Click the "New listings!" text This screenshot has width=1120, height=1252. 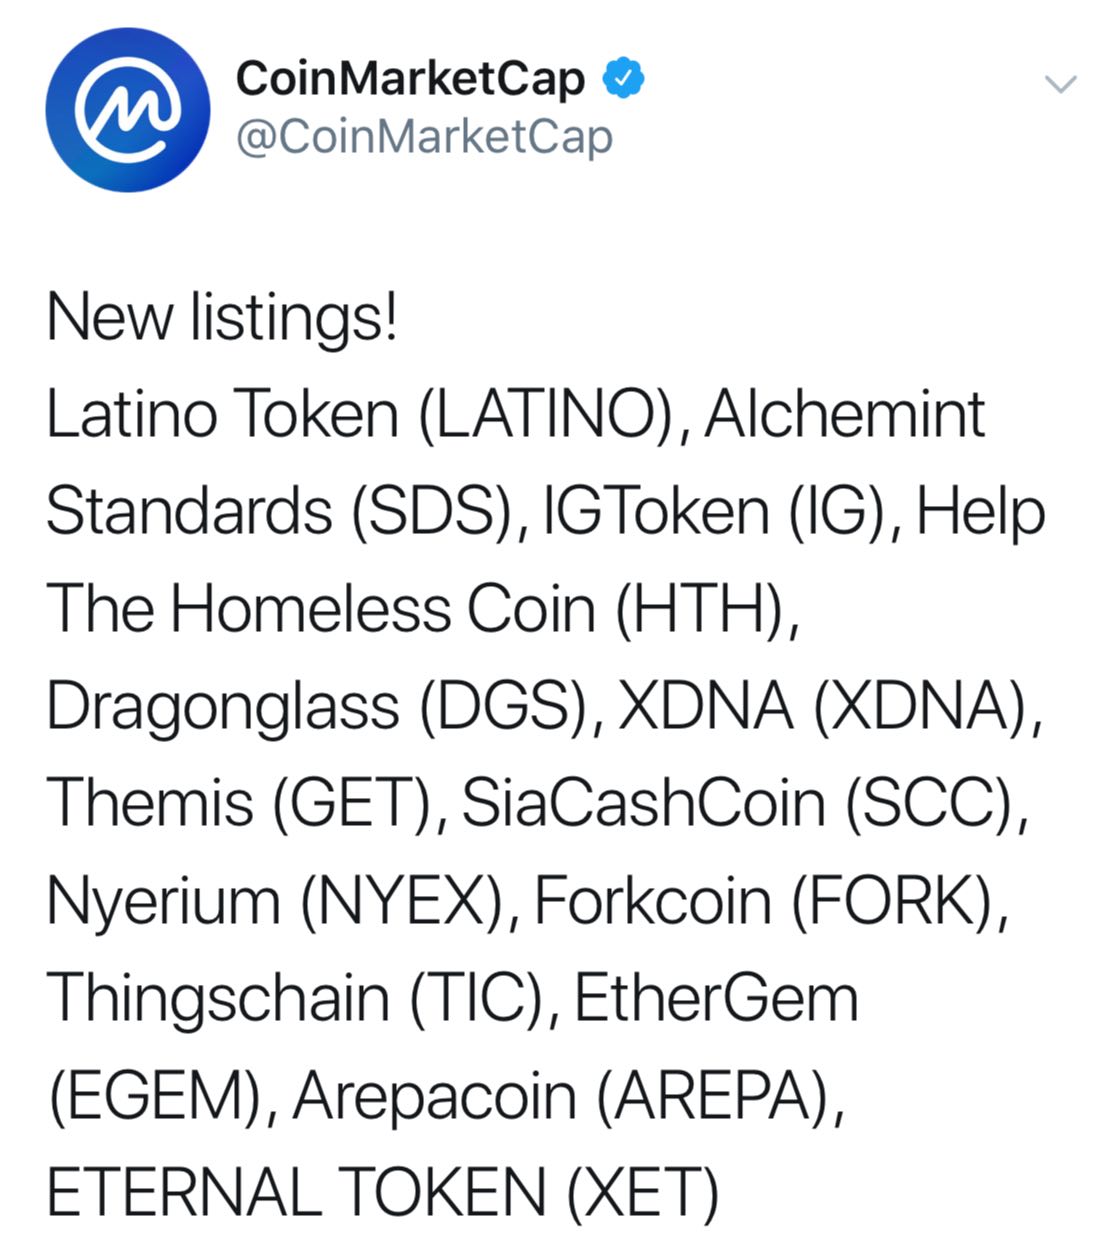(222, 318)
